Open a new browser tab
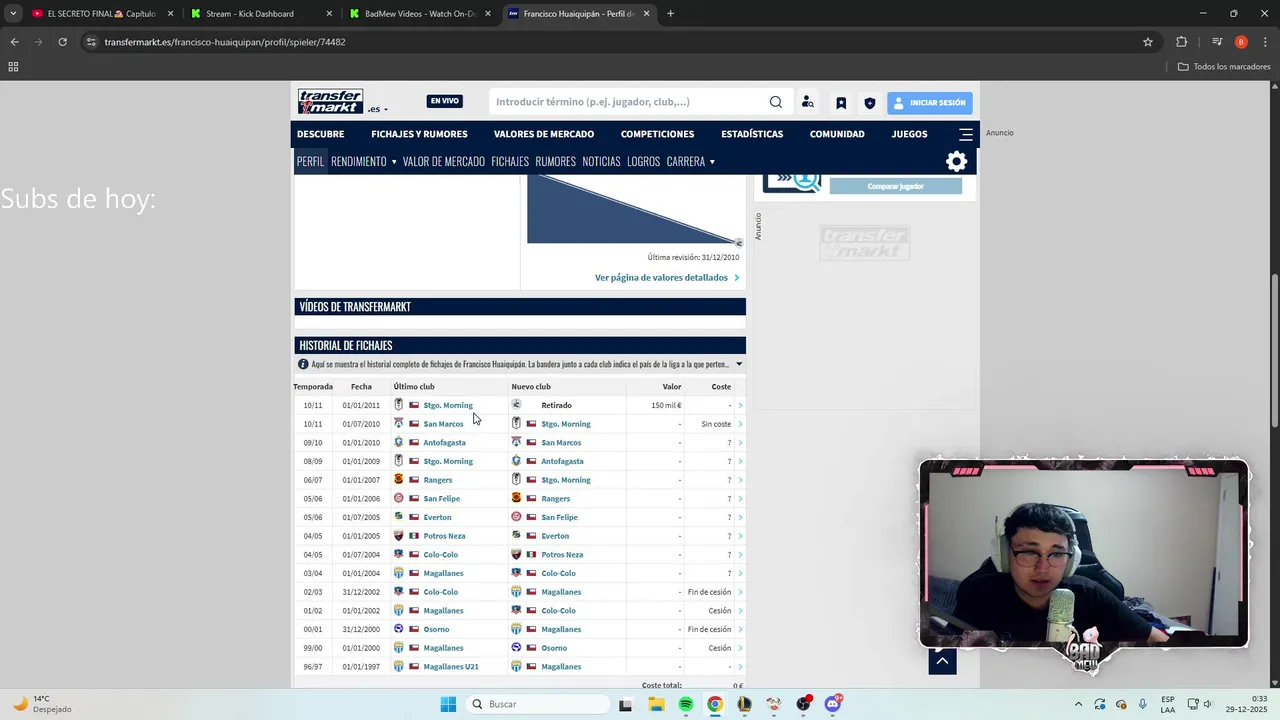 point(670,14)
